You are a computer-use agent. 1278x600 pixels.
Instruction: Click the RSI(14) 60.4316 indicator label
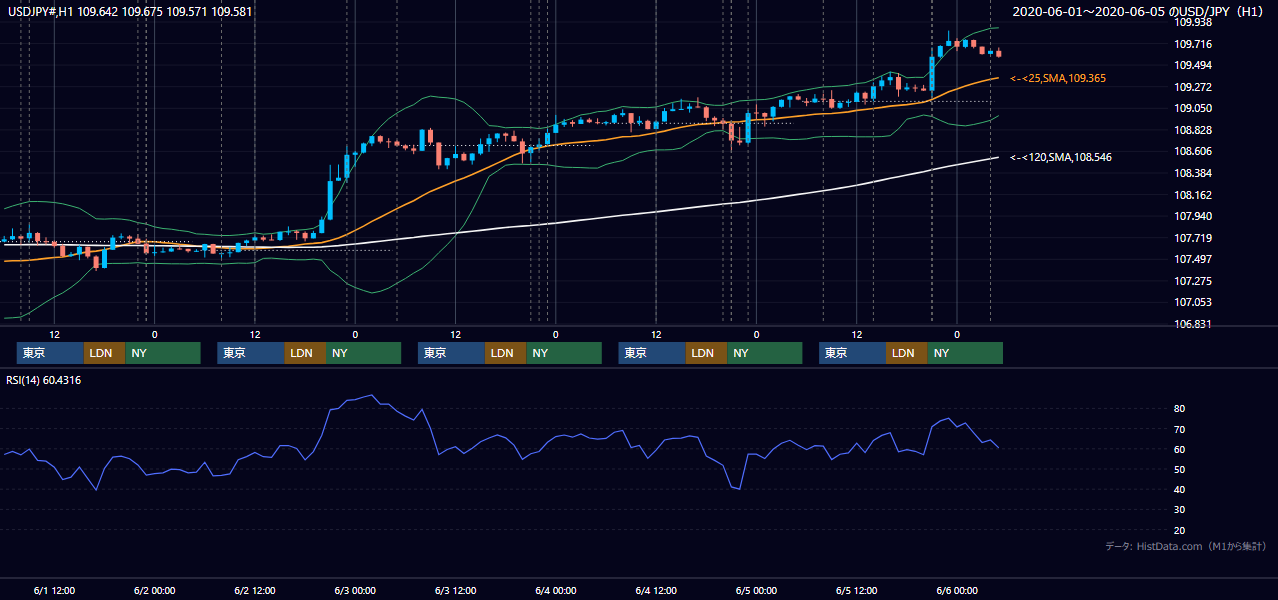43,380
